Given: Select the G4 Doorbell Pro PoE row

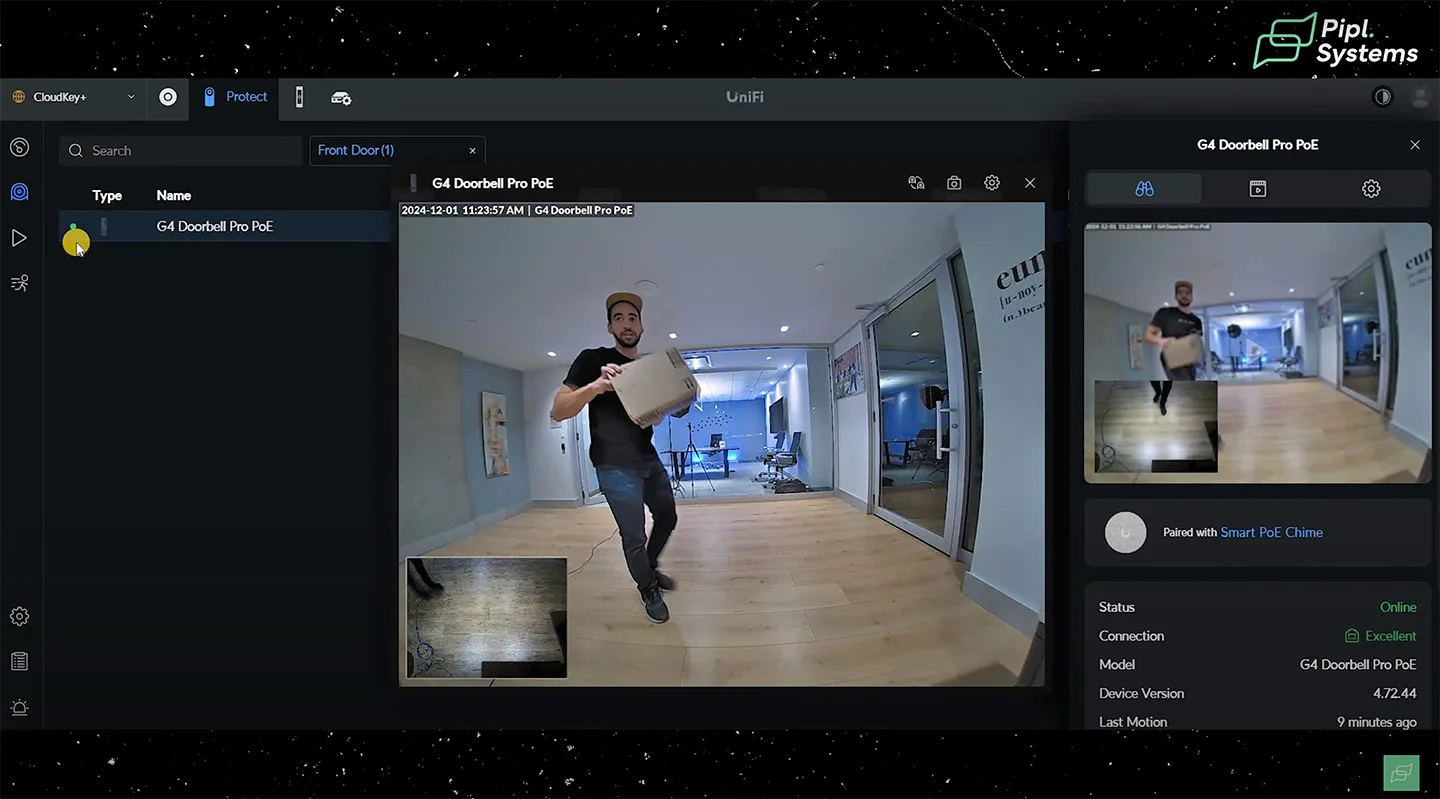Looking at the screenshot, I should [x=224, y=226].
